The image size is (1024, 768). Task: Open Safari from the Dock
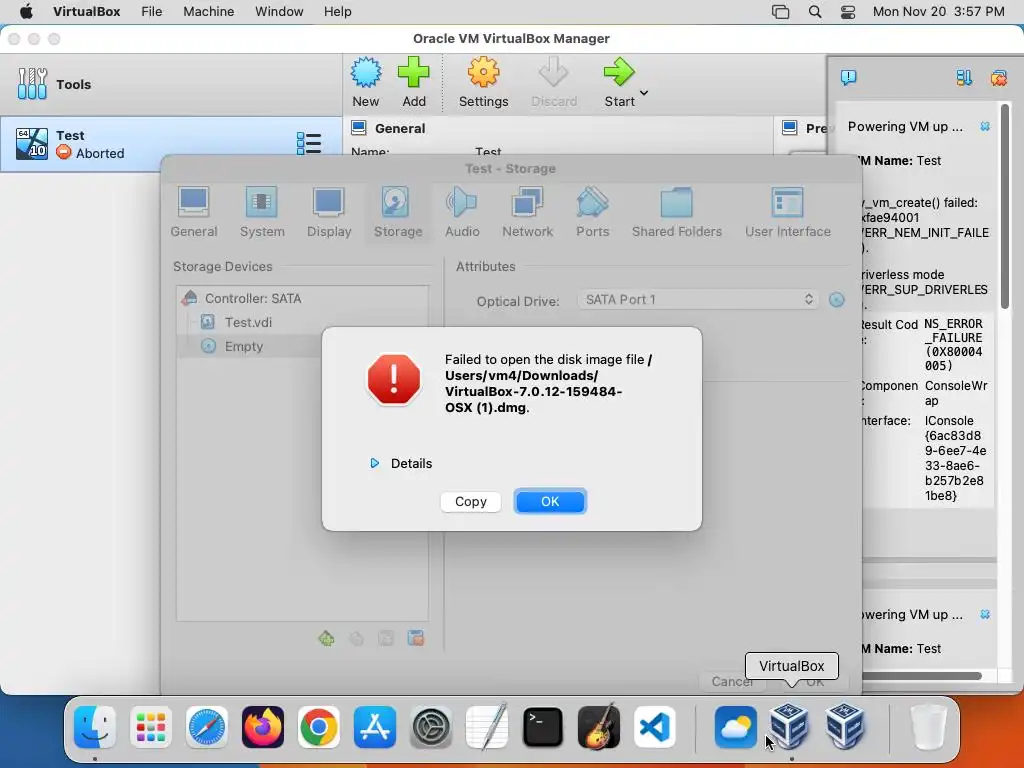pos(207,727)
